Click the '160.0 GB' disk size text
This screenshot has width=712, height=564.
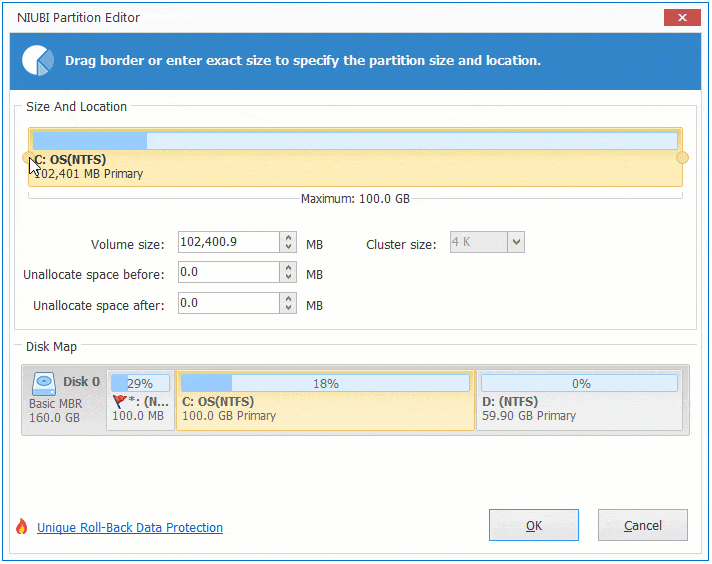(x=54, y=417)
